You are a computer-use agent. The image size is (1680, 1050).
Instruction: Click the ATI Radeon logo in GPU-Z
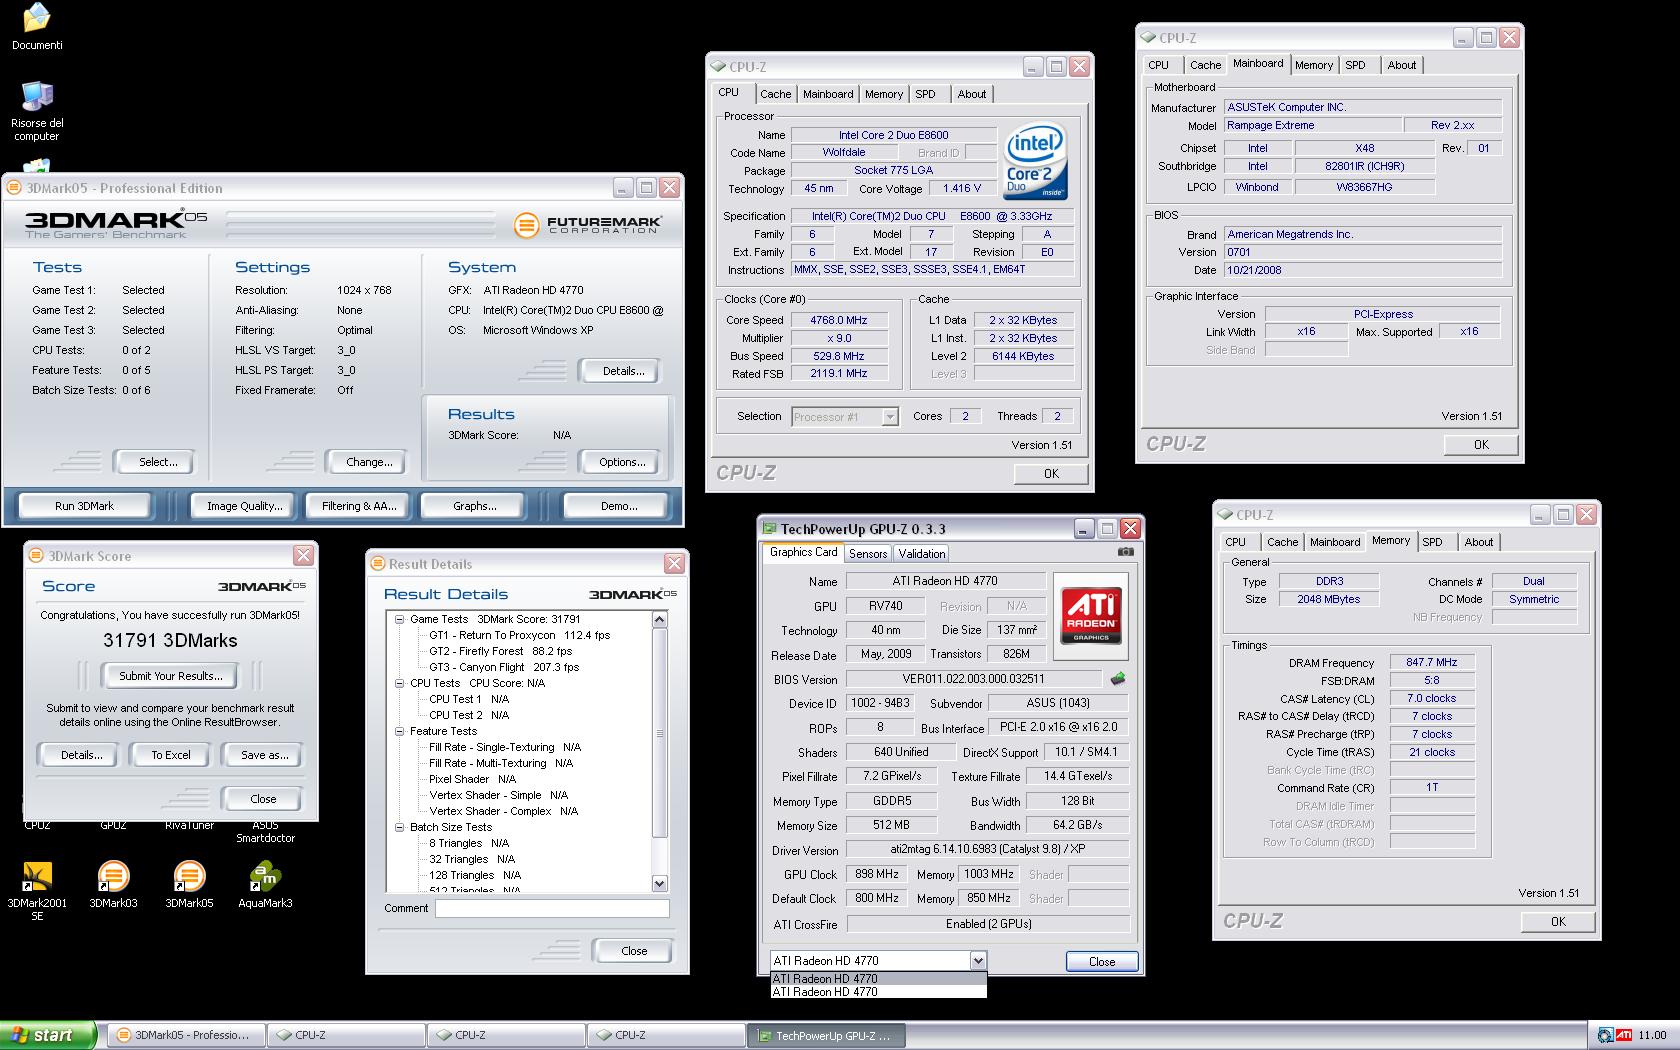coord(1091,616)
